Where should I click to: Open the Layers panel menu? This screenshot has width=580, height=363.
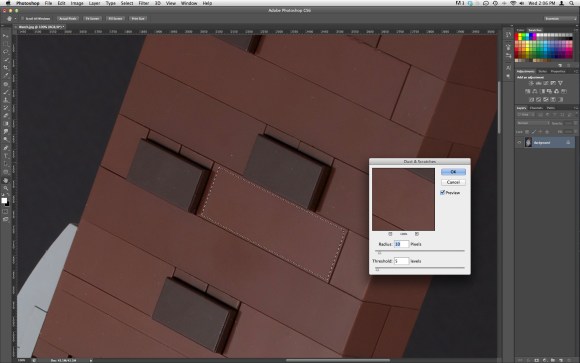[576, 108]
